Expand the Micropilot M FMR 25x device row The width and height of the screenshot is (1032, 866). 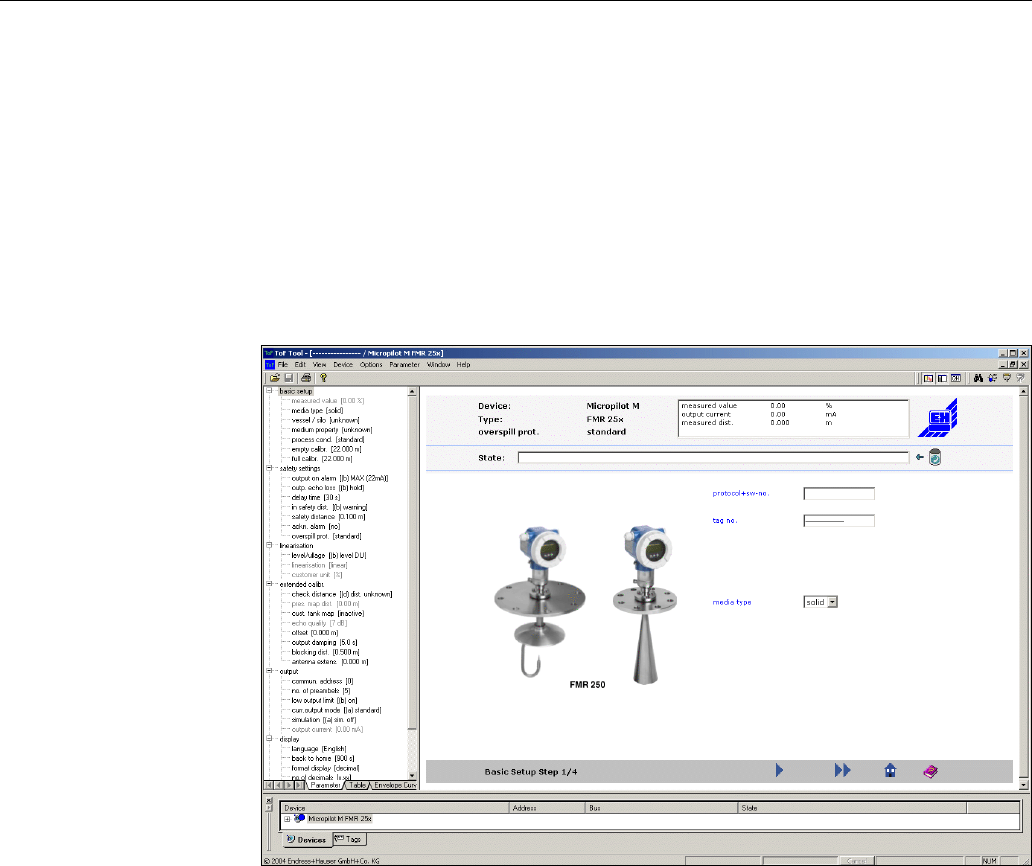pos(287,819)
